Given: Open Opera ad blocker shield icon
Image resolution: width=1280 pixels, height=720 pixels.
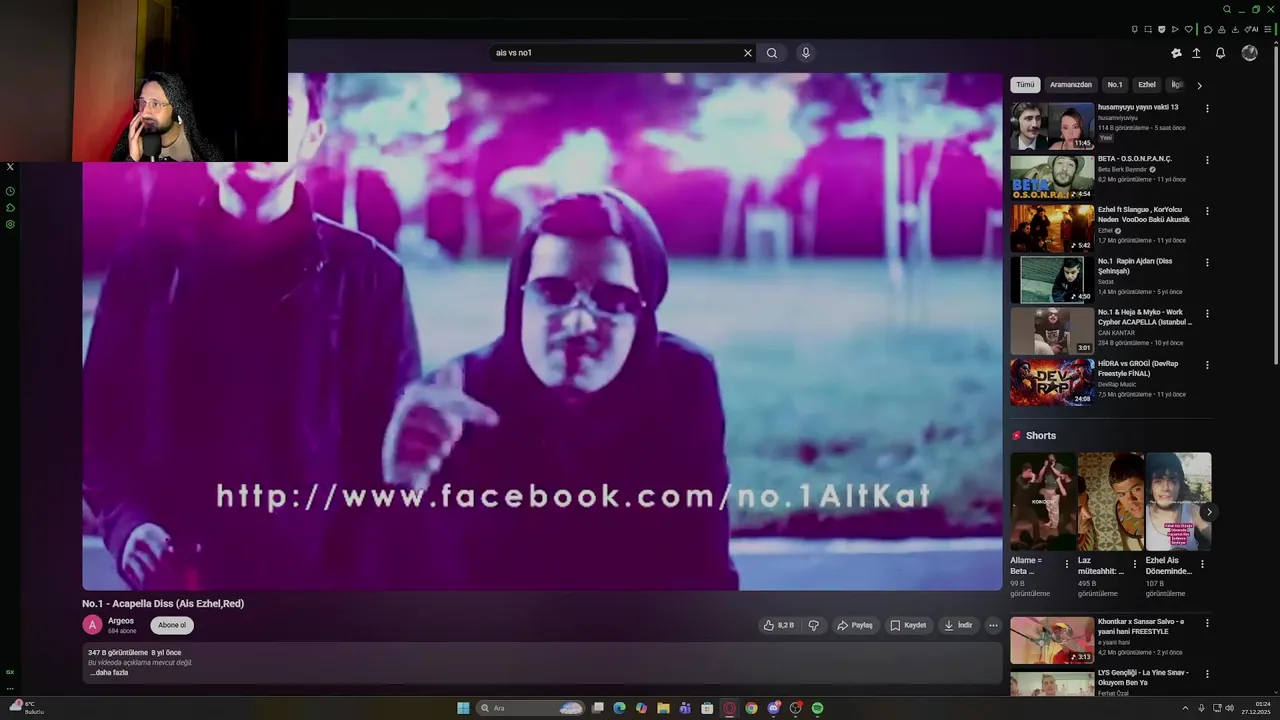Looking at the screenshot, I should pos(1162,29).
